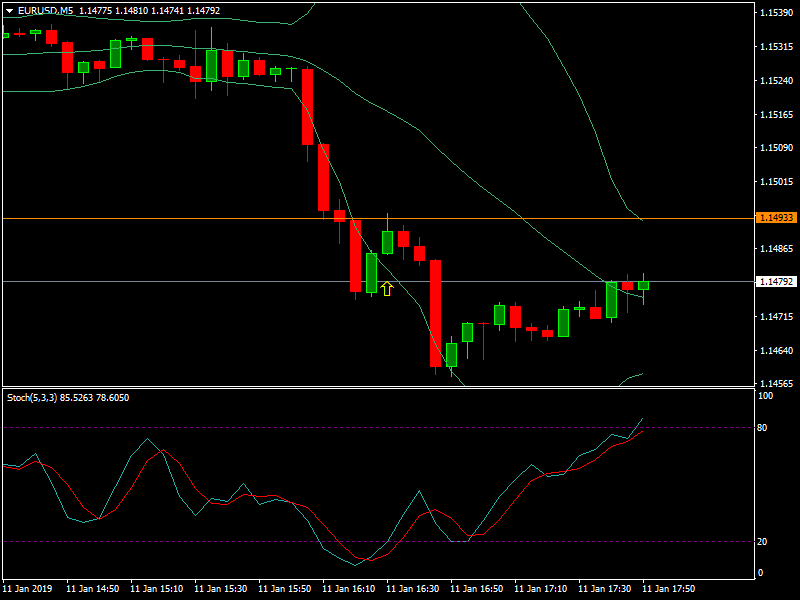Click the 1.14565 price scale label

776,384
